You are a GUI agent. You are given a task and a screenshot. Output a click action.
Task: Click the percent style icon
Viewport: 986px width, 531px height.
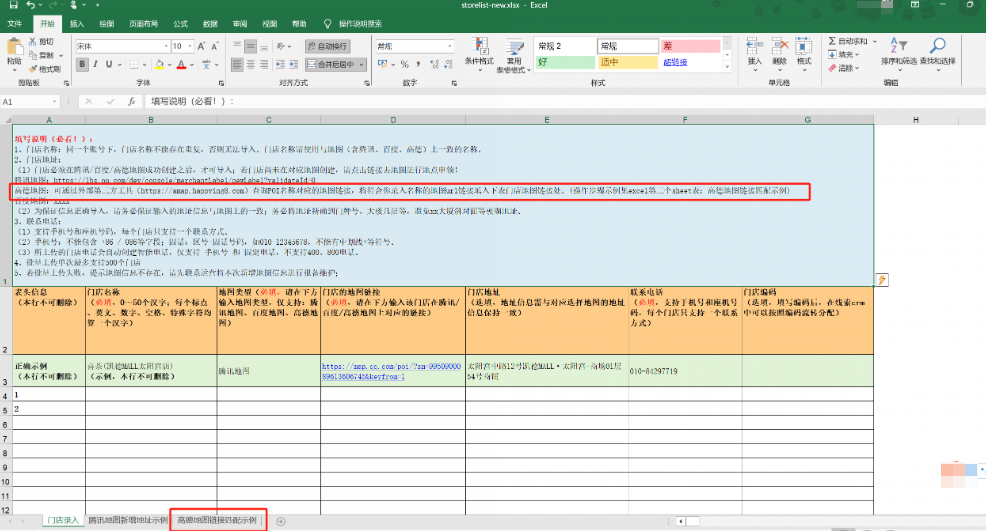404,64
